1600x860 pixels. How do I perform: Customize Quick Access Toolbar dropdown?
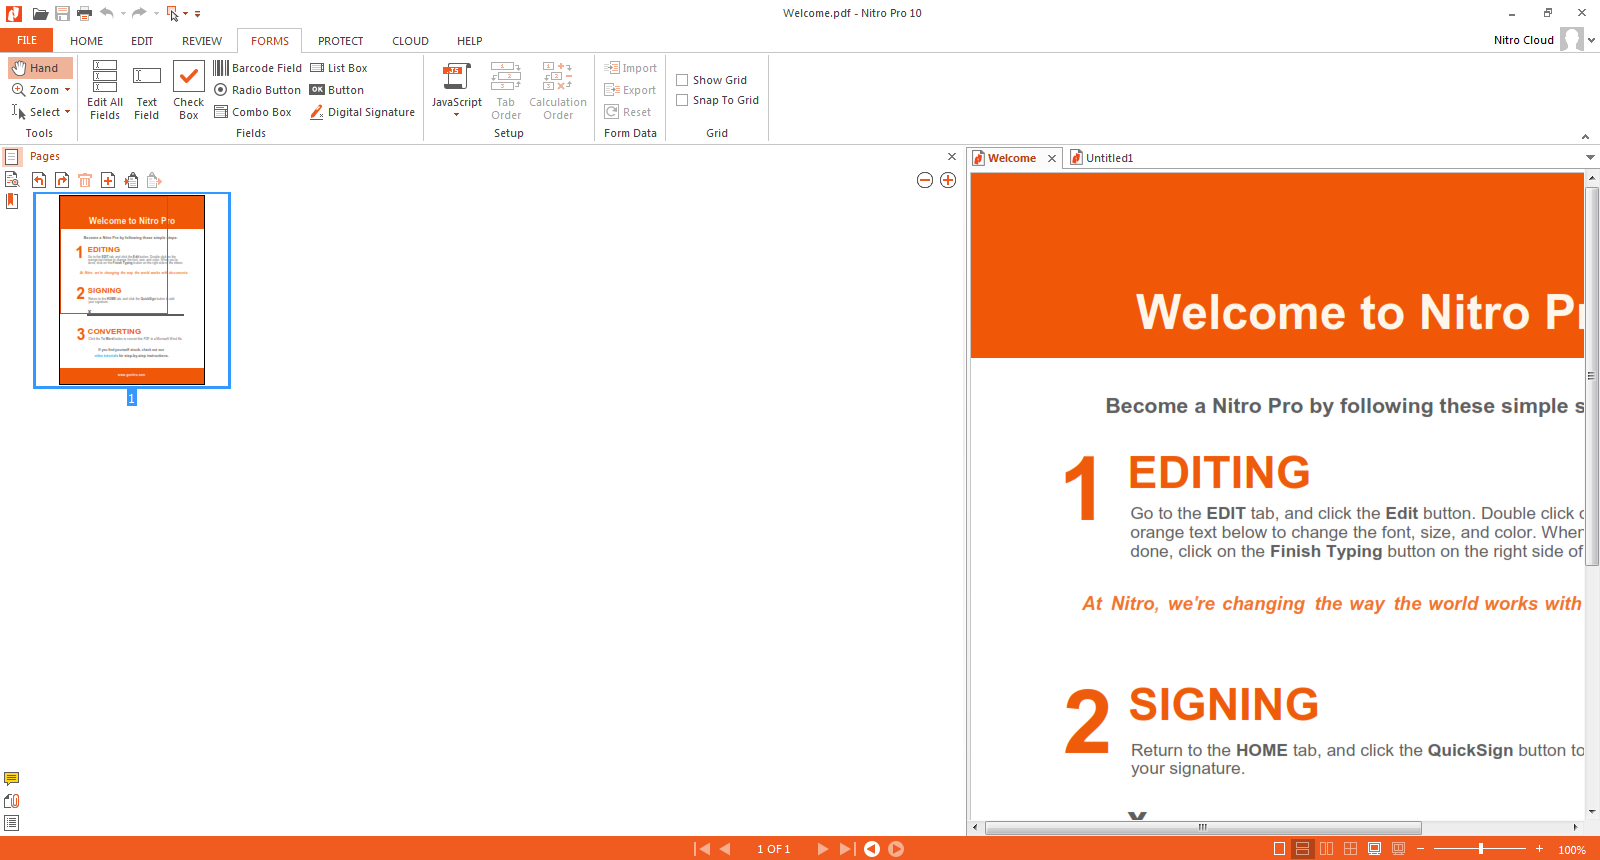197,14
